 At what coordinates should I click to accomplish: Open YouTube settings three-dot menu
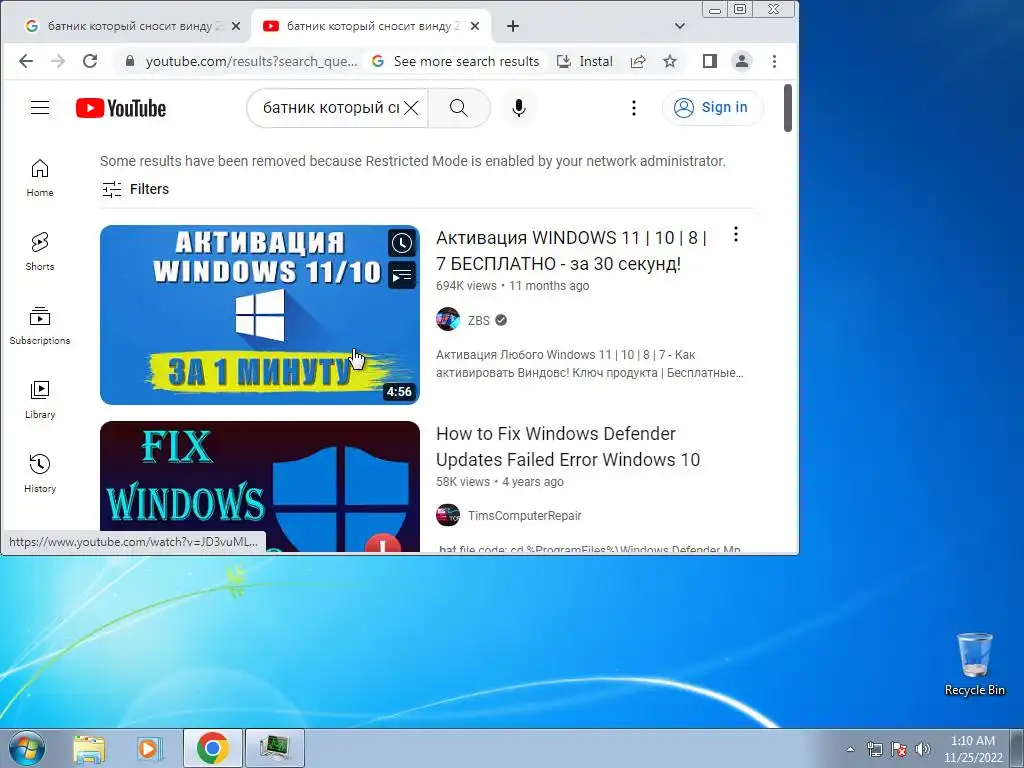pos(633,108)
